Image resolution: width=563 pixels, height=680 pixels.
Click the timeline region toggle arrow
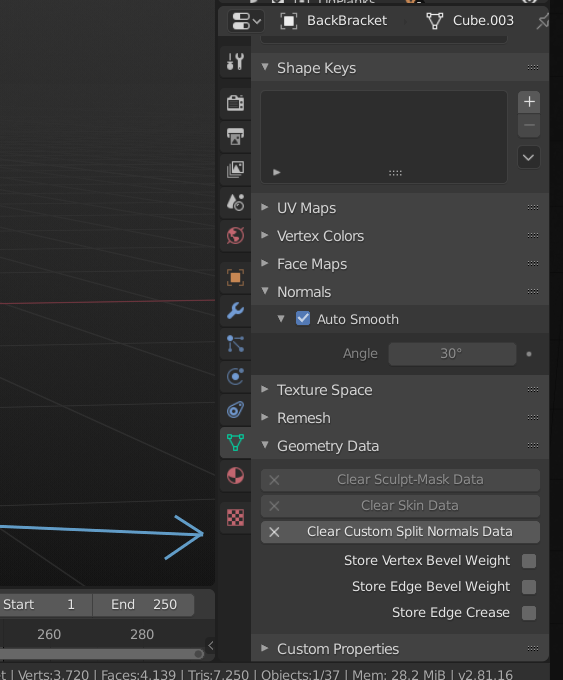(210, 645)
